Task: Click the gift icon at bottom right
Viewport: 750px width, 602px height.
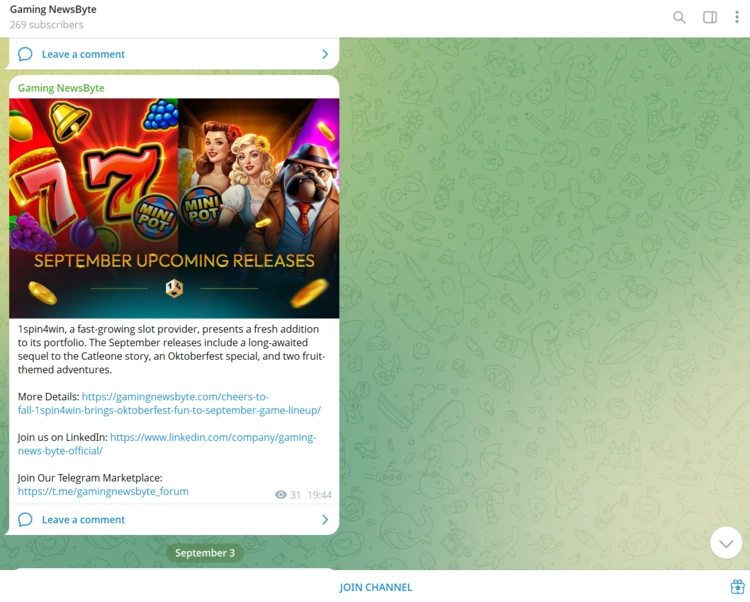Action: pyautogui.click(x=737, y=587)
